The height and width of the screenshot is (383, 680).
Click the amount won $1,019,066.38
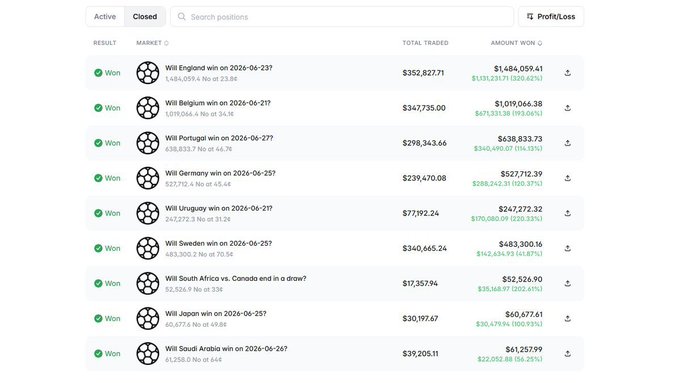(x=519, y=104)
